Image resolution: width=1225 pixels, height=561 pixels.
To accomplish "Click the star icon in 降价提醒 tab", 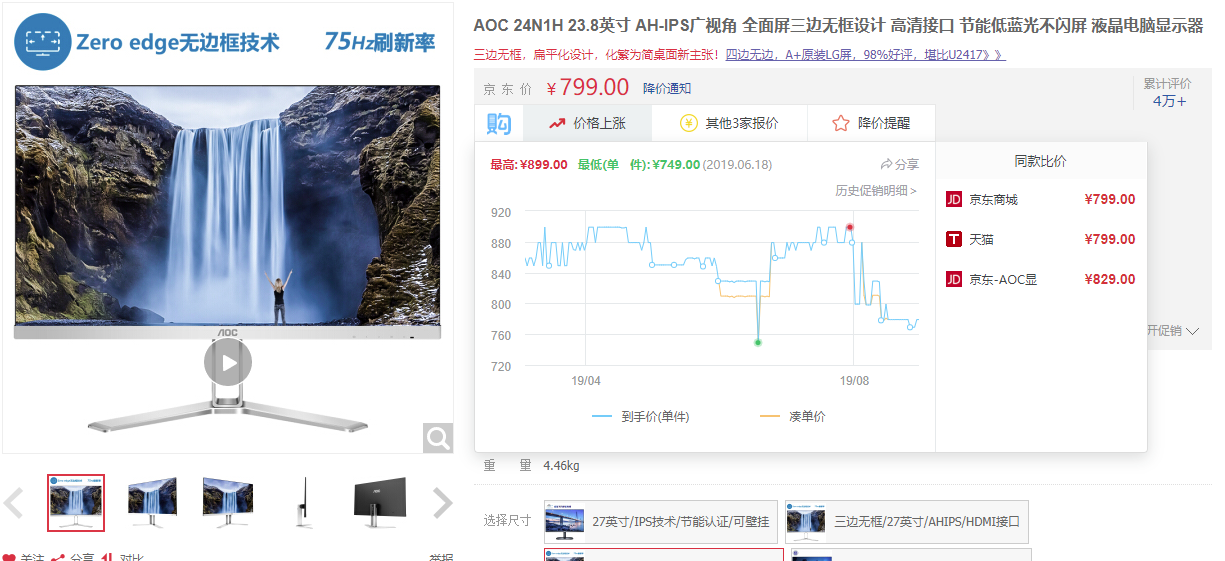I will pos(841,123).
